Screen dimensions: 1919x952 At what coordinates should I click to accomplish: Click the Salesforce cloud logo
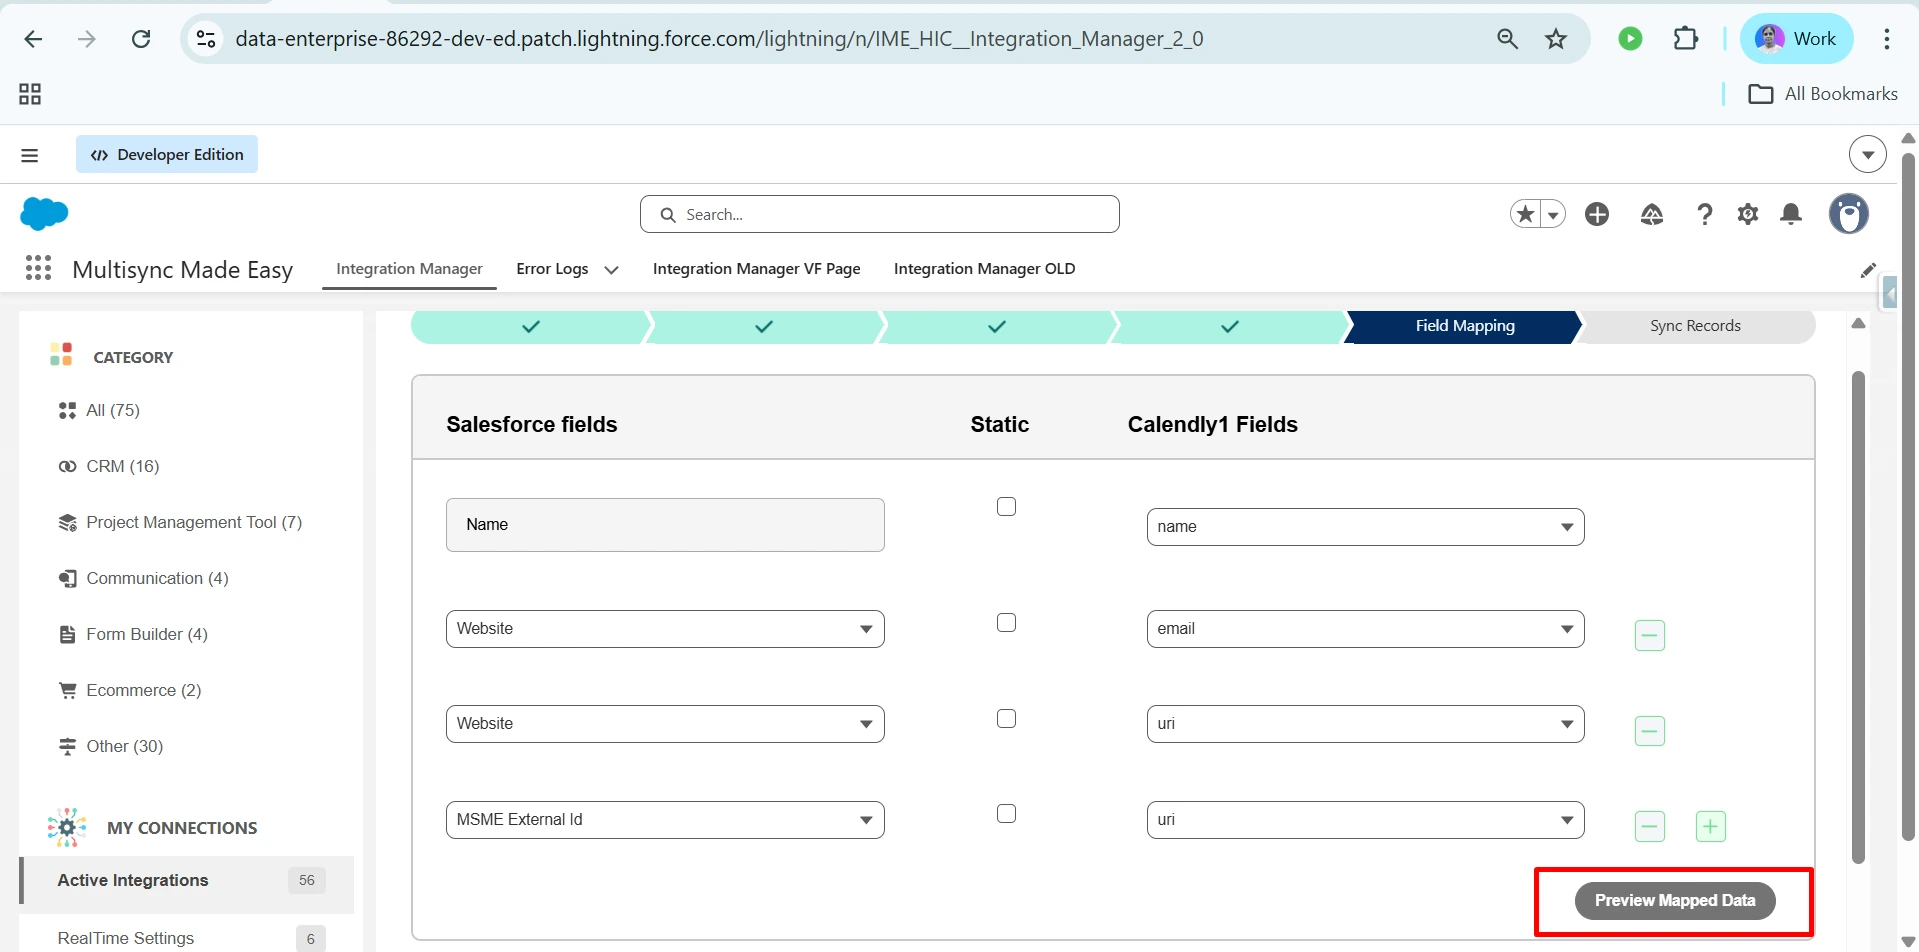[44, 213]
